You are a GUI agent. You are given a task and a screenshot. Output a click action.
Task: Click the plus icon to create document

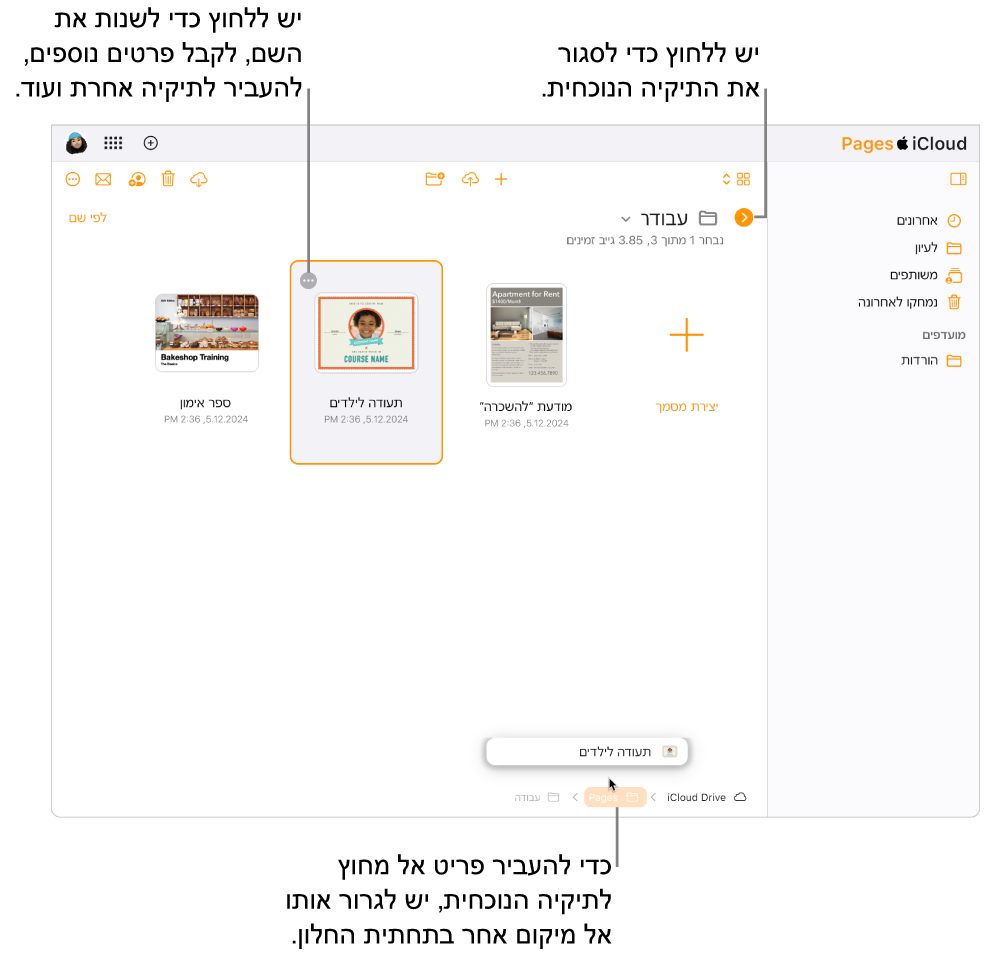pyautogui.click(x=501, y=179)
